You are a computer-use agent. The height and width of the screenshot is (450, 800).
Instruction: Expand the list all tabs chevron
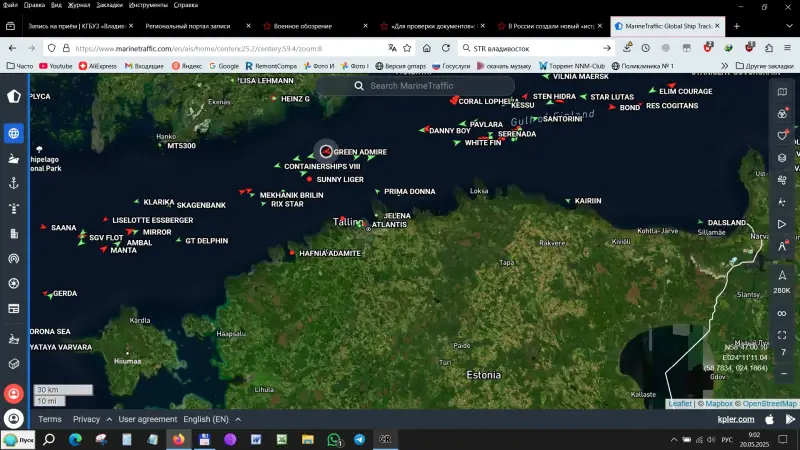[789, 26]
